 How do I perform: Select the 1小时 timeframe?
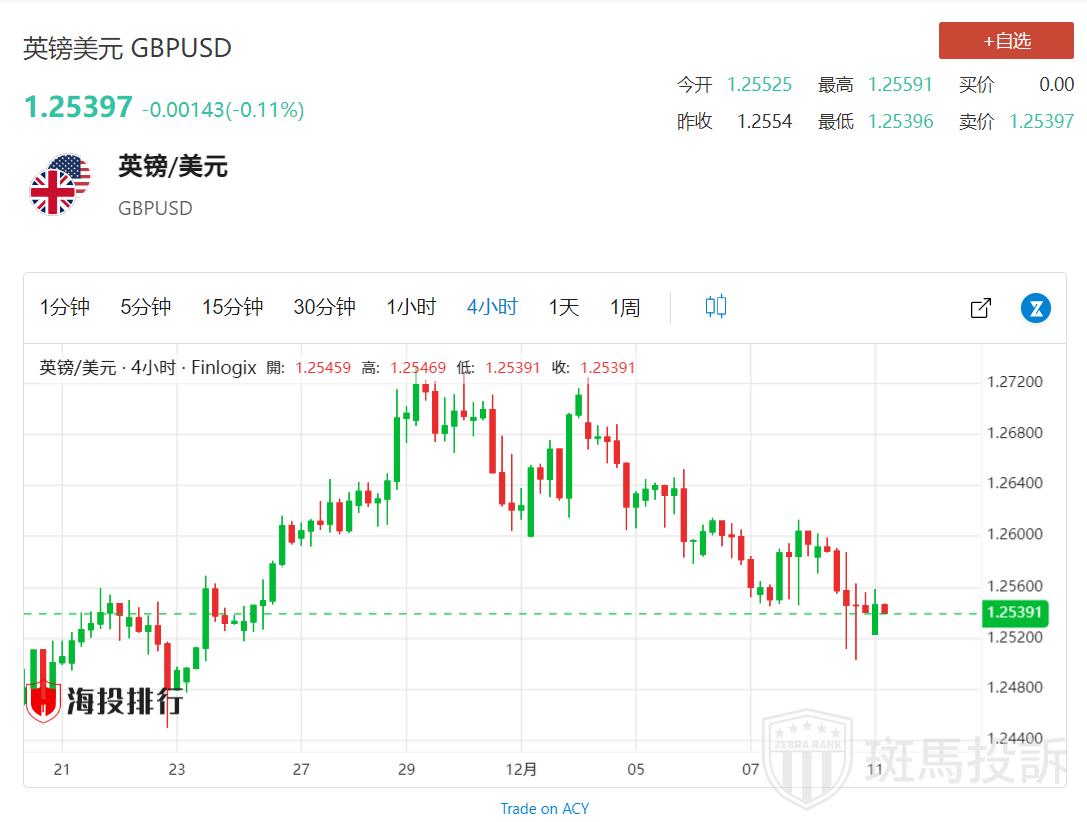(411, 307)
